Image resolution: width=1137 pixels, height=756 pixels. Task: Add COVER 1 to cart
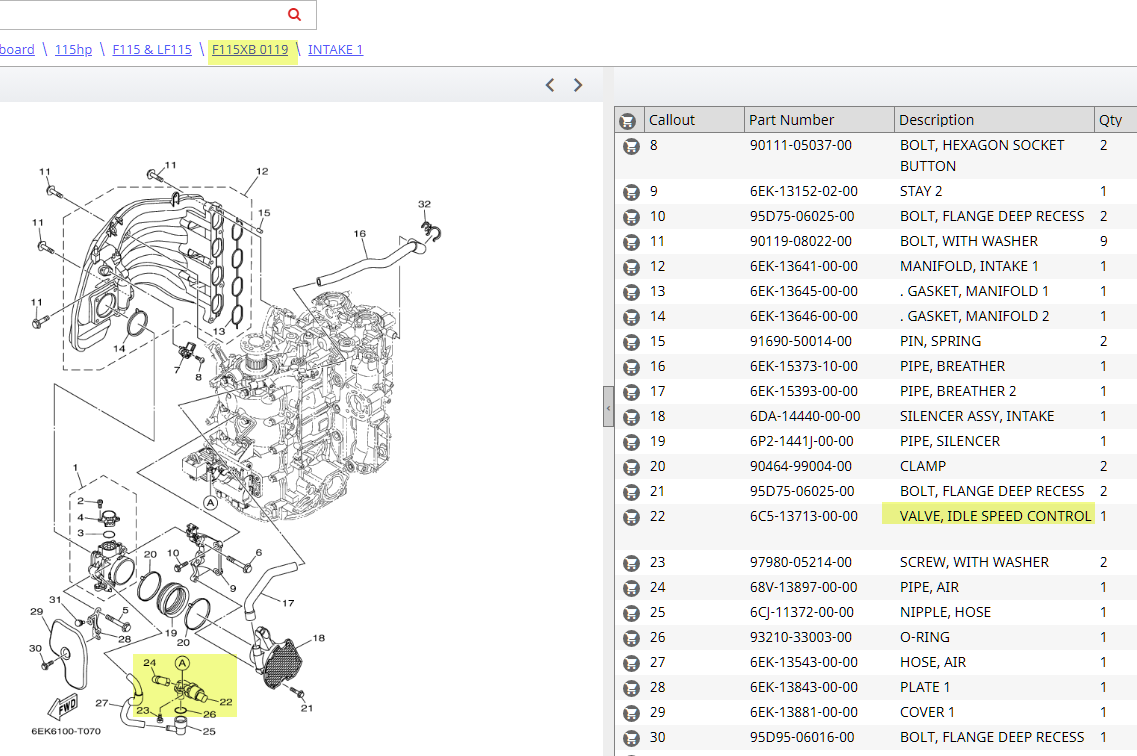(x=632, y=713)
